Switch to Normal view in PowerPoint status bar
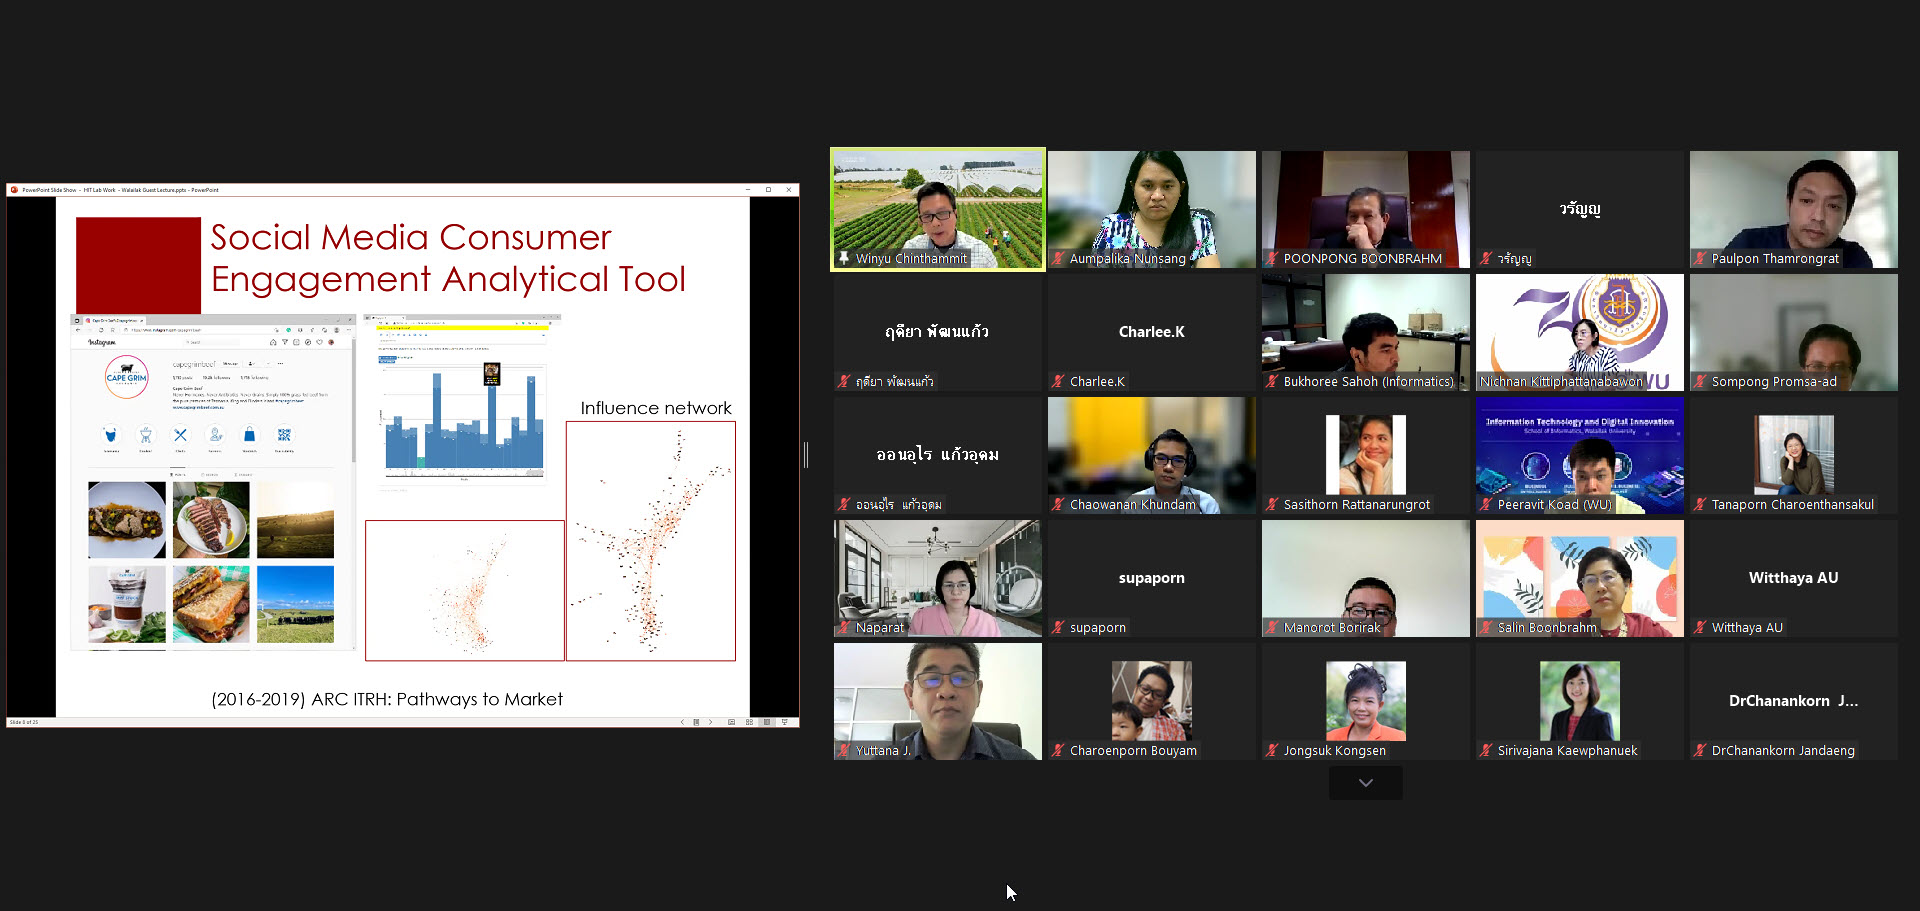The image size is (1920, 911). tap(732, 722)
